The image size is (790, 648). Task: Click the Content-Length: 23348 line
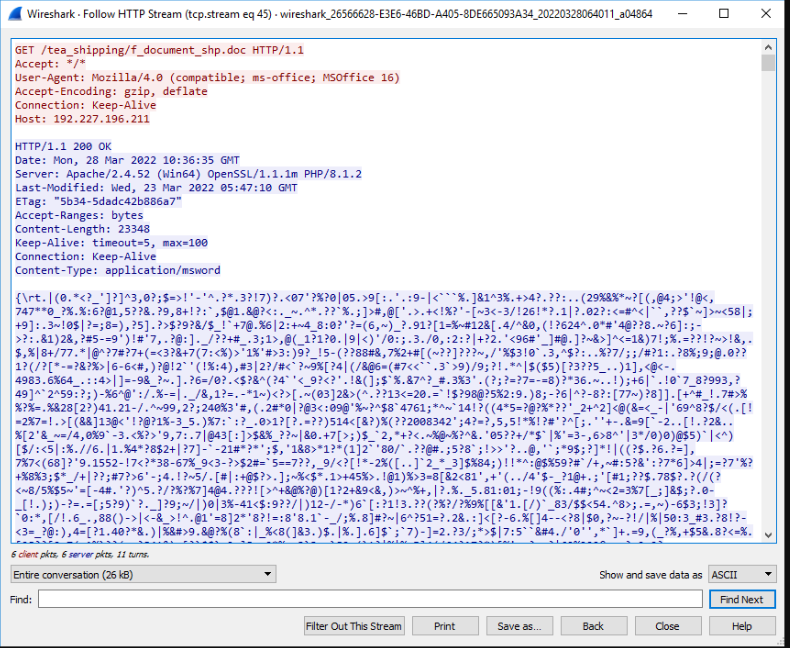point(82,229)
